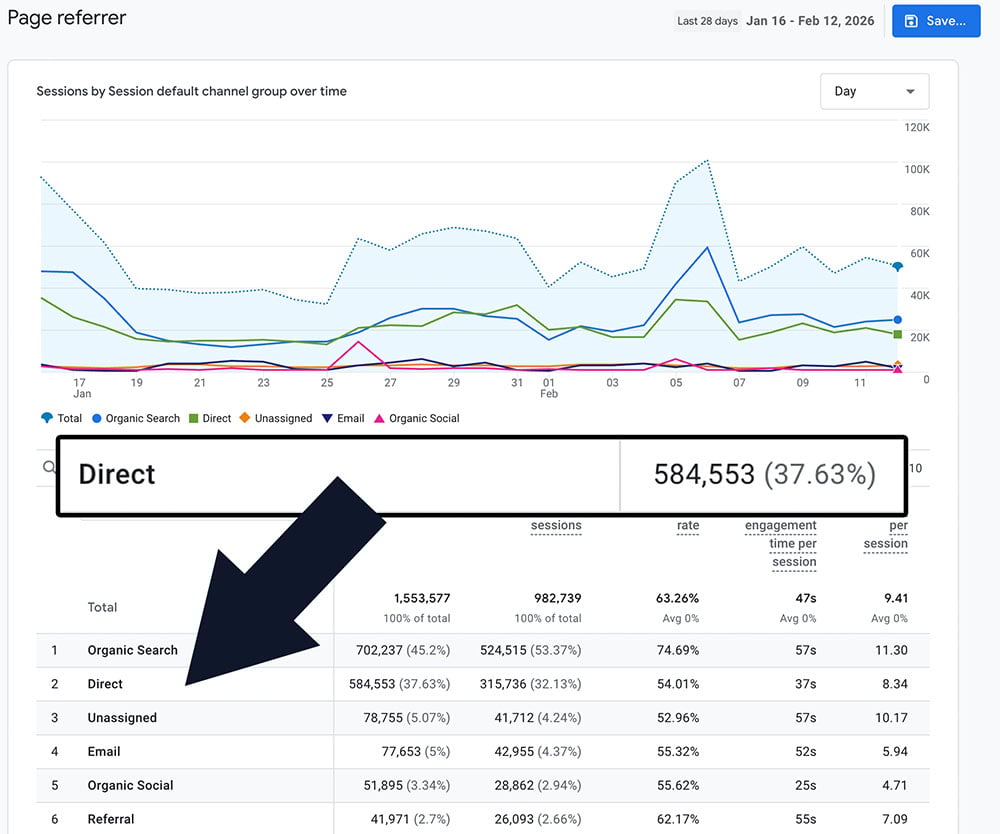Screen dimensions: 1000x834
Task: Click the Email channel row
Action: pos(104,752)
